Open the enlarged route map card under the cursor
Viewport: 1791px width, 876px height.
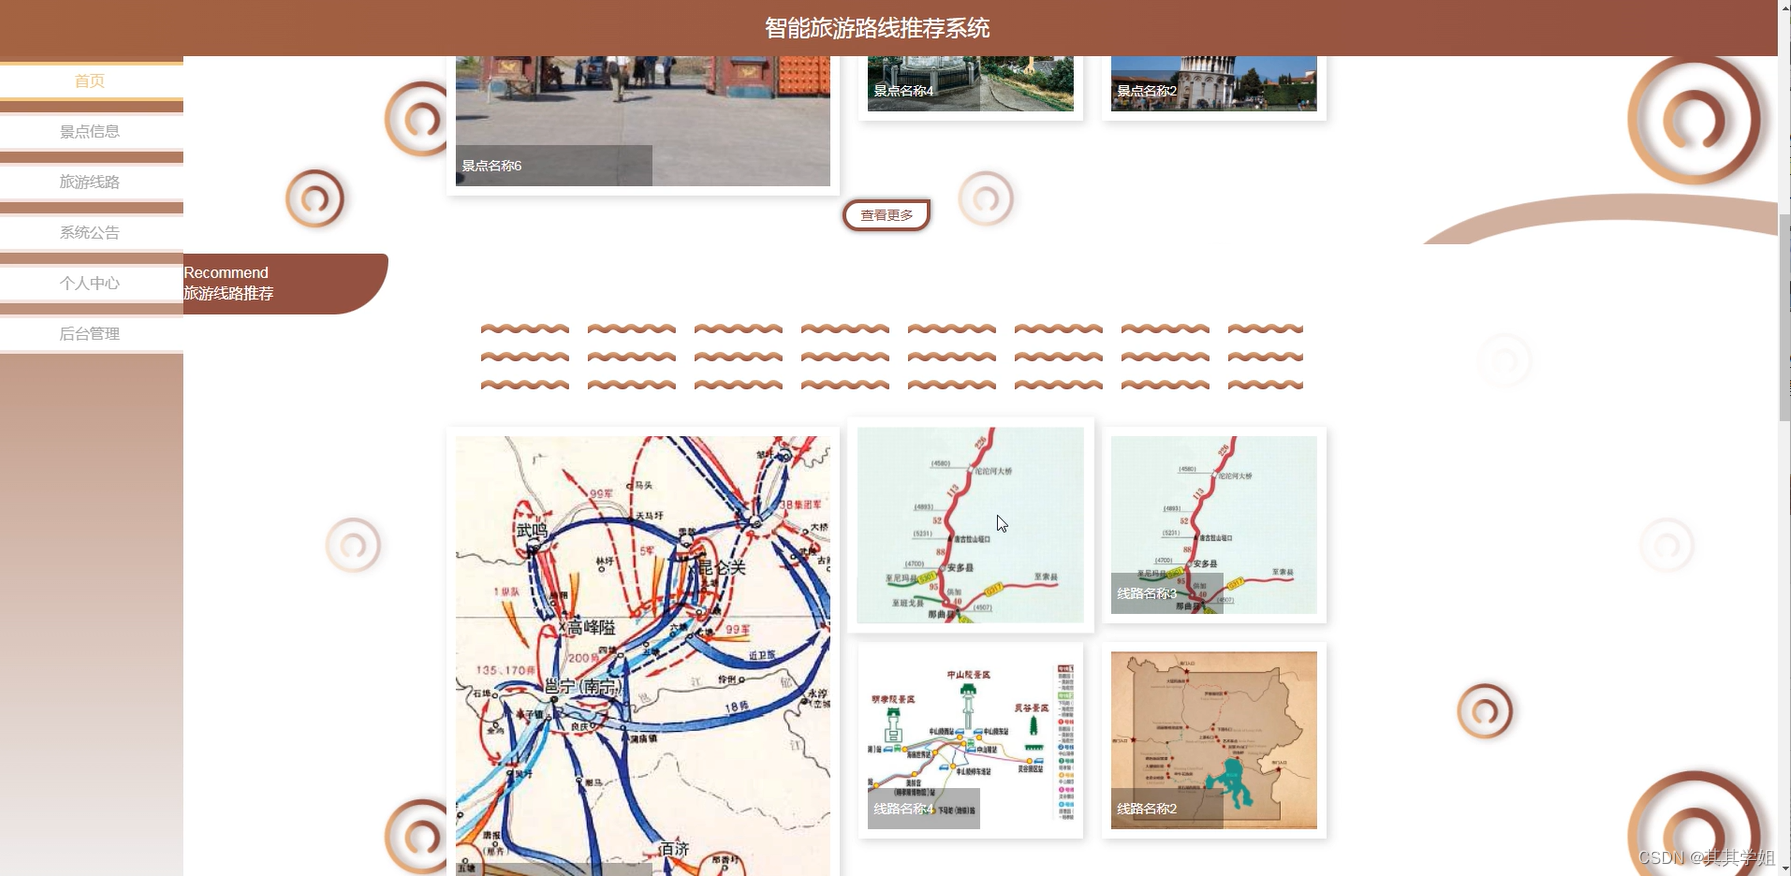(970, 525)
